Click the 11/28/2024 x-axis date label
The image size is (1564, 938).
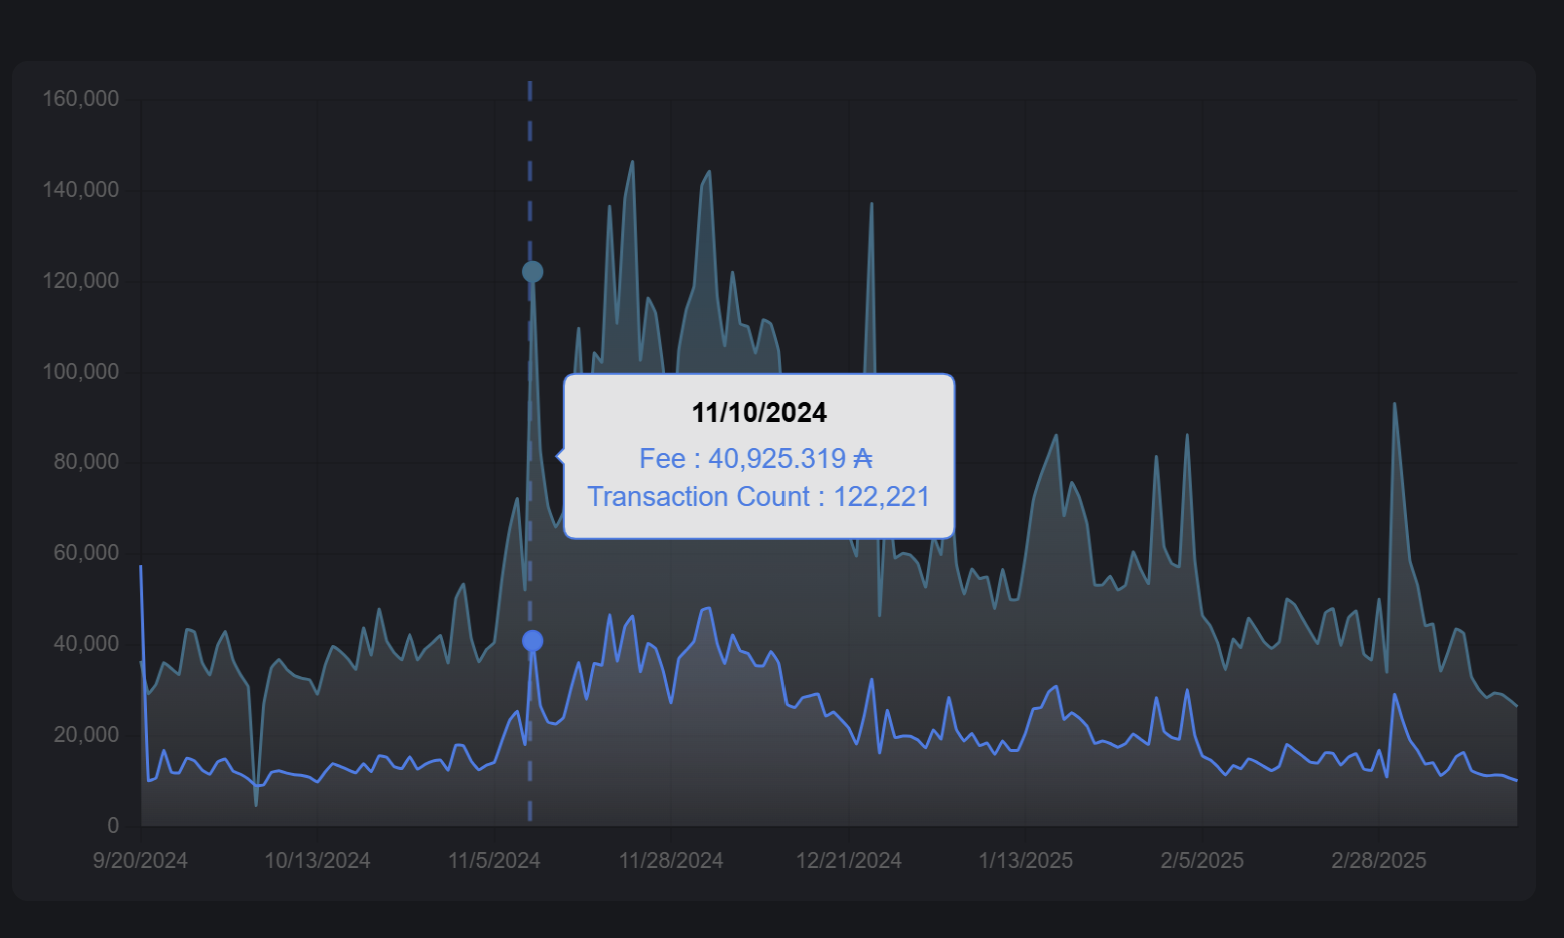pos(671,861)
